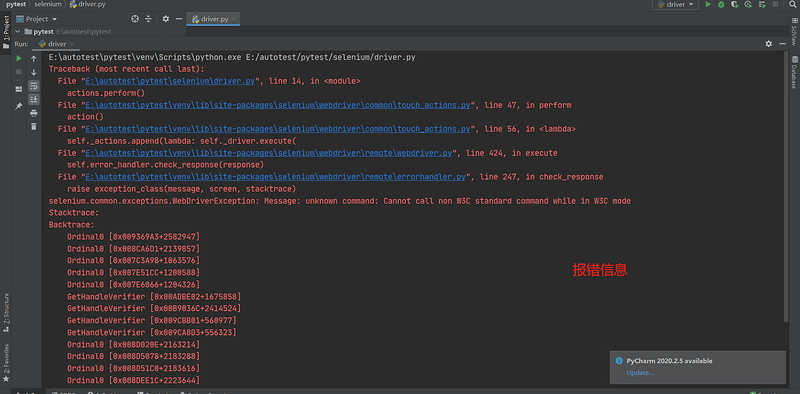
Task: Open the remote\webdriver.py traceback link
Action: [268, 153]
